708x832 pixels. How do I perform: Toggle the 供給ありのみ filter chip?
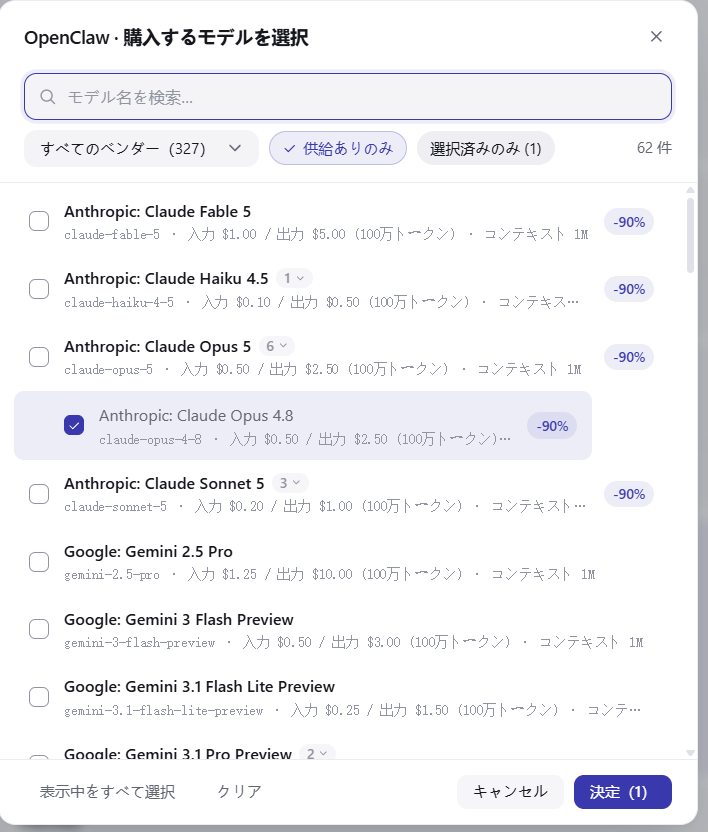pyautogui.click(x=338, y=149)
